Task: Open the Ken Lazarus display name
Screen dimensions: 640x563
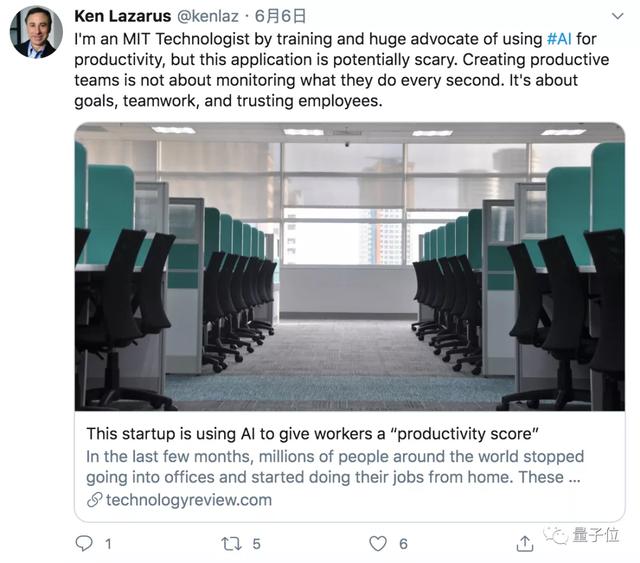Action: click(122, 16)
